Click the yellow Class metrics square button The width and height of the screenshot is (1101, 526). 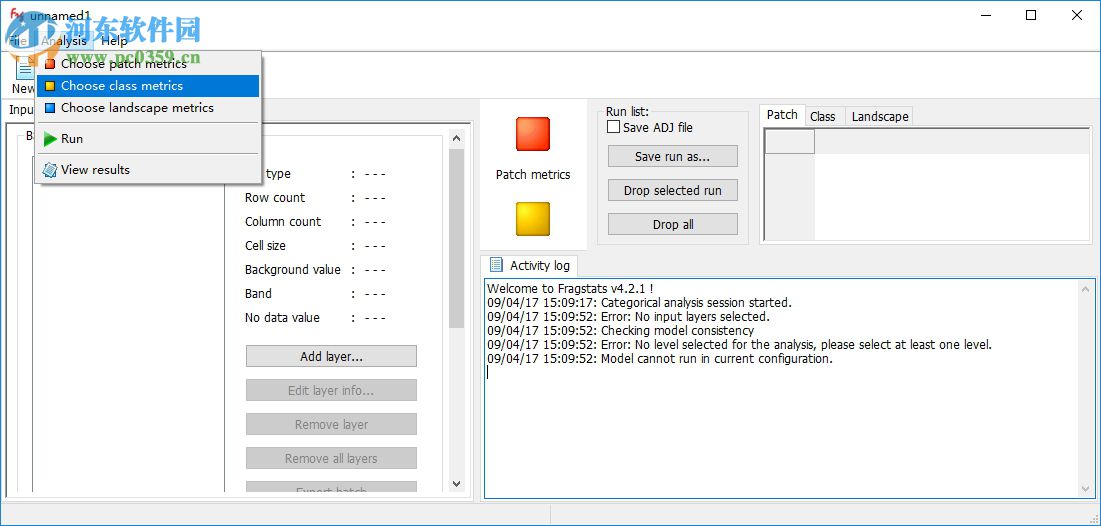[x=533, y=219]
